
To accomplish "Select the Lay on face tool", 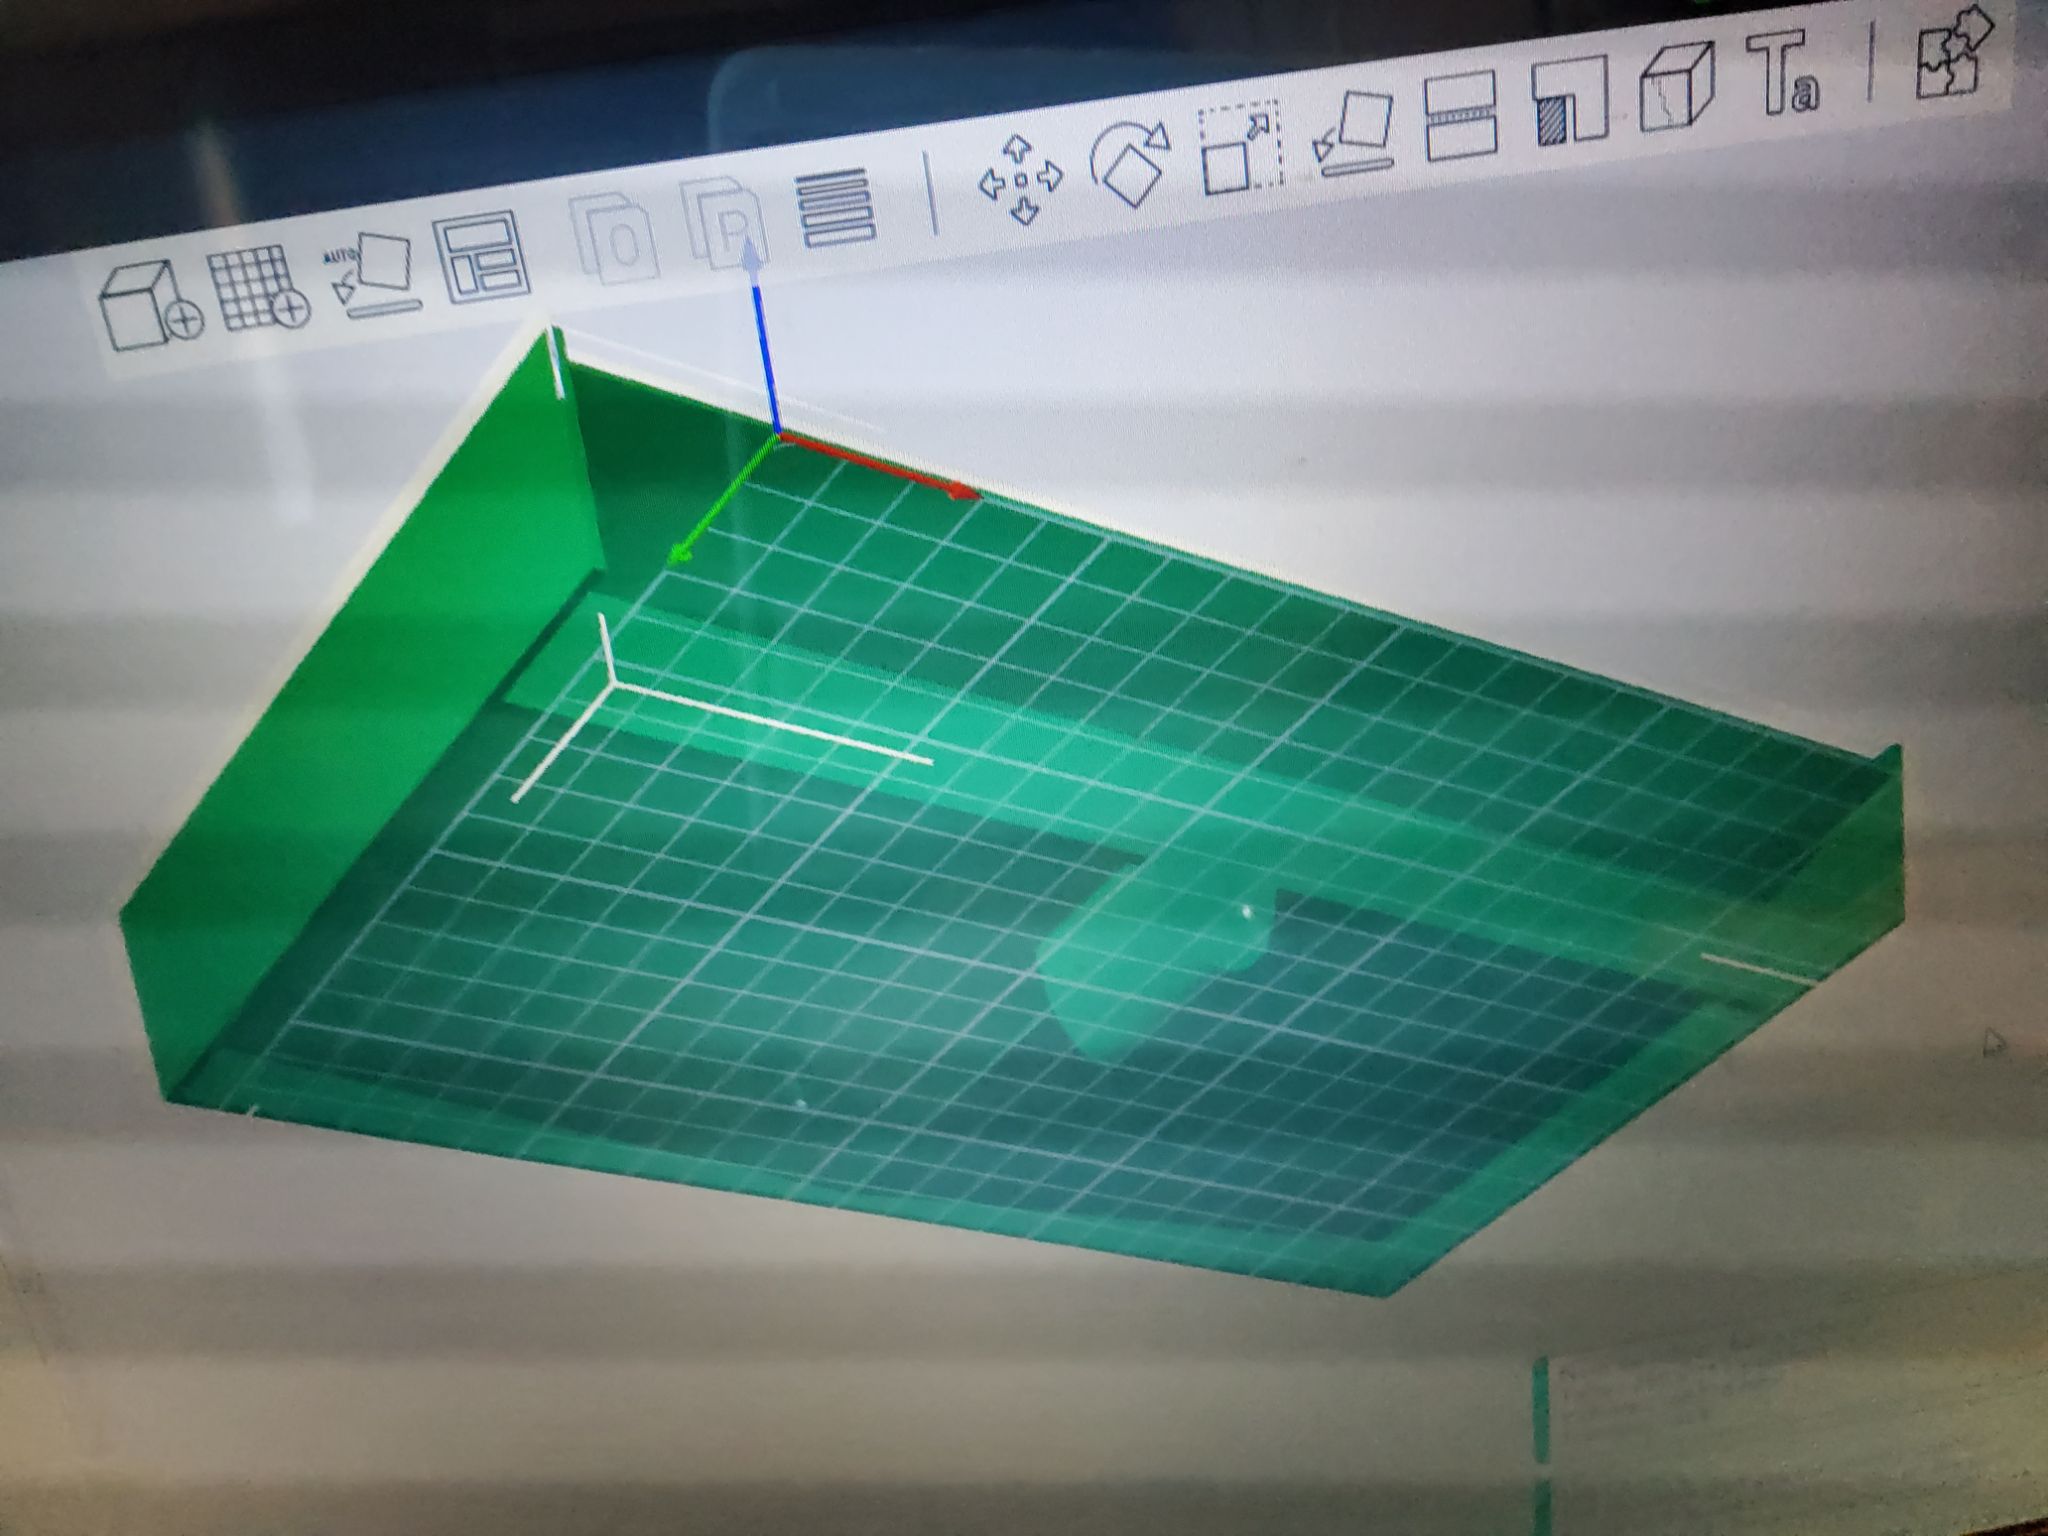I will [x=1353, y=134].
